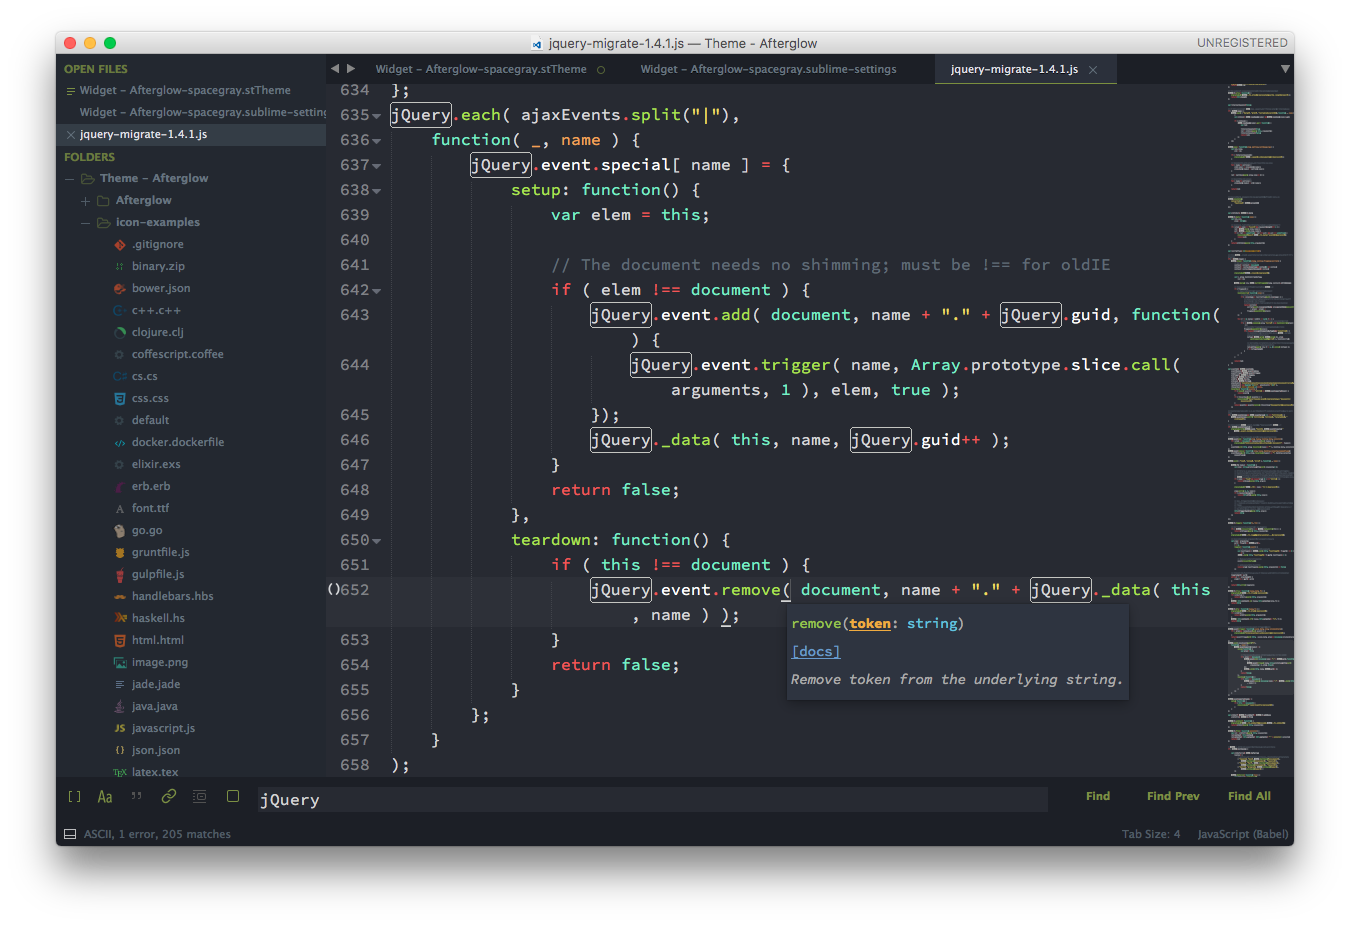Click the Find Prev button
Viewport: 1350px width, 926px height.
point(1173,796)
